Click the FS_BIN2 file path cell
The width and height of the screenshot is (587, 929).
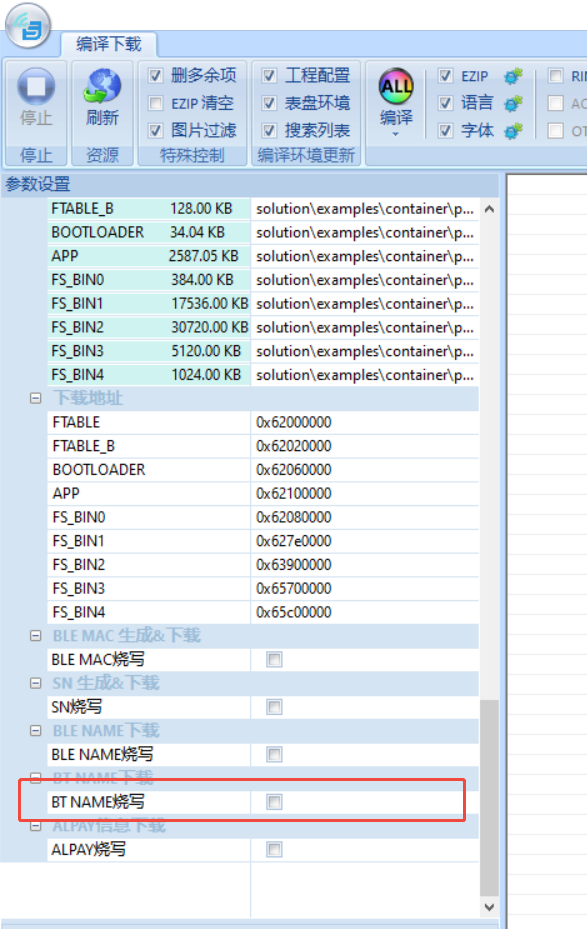coord(364,327)
